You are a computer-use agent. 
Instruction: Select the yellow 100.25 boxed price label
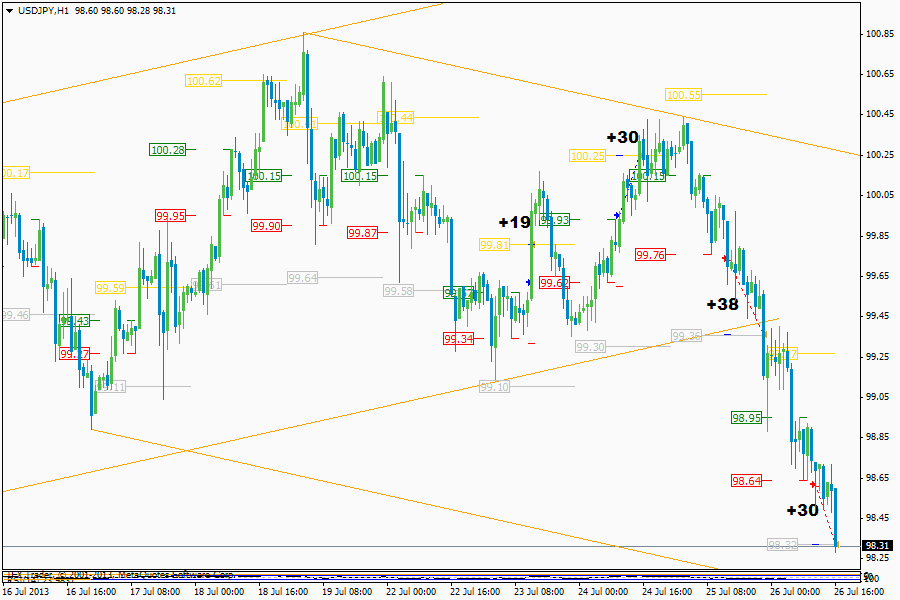[588, 156]
